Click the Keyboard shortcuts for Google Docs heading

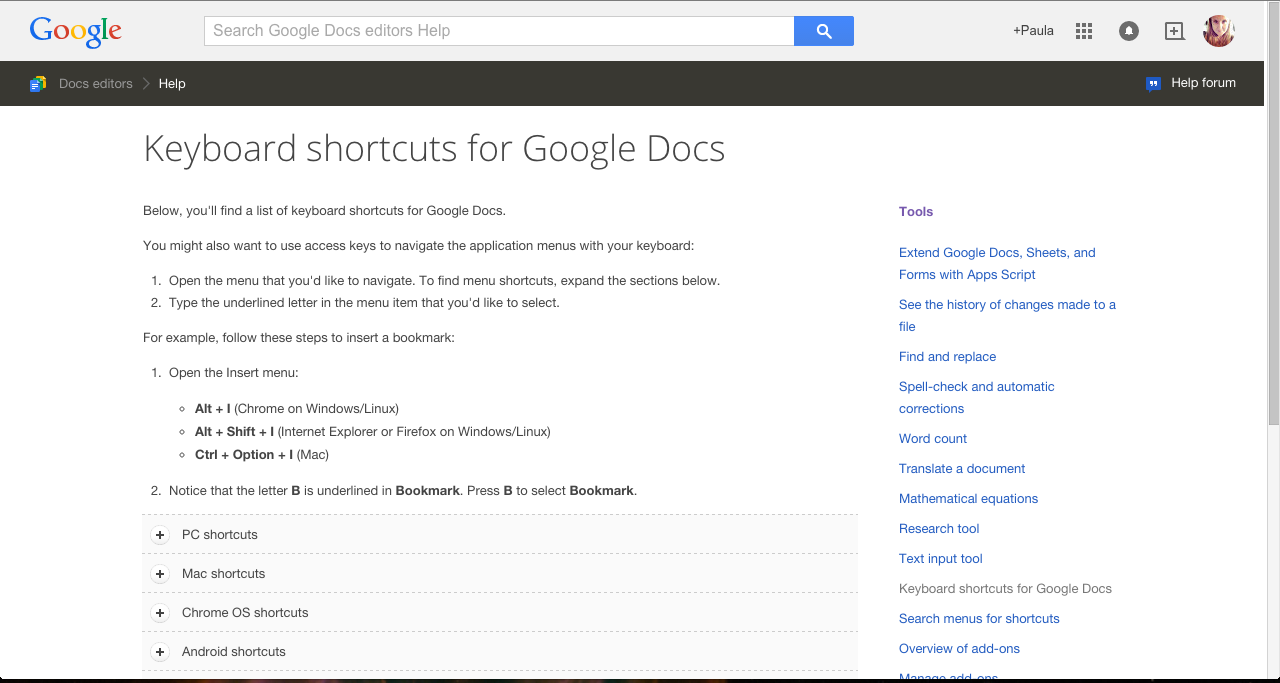[x=434, y=149]
